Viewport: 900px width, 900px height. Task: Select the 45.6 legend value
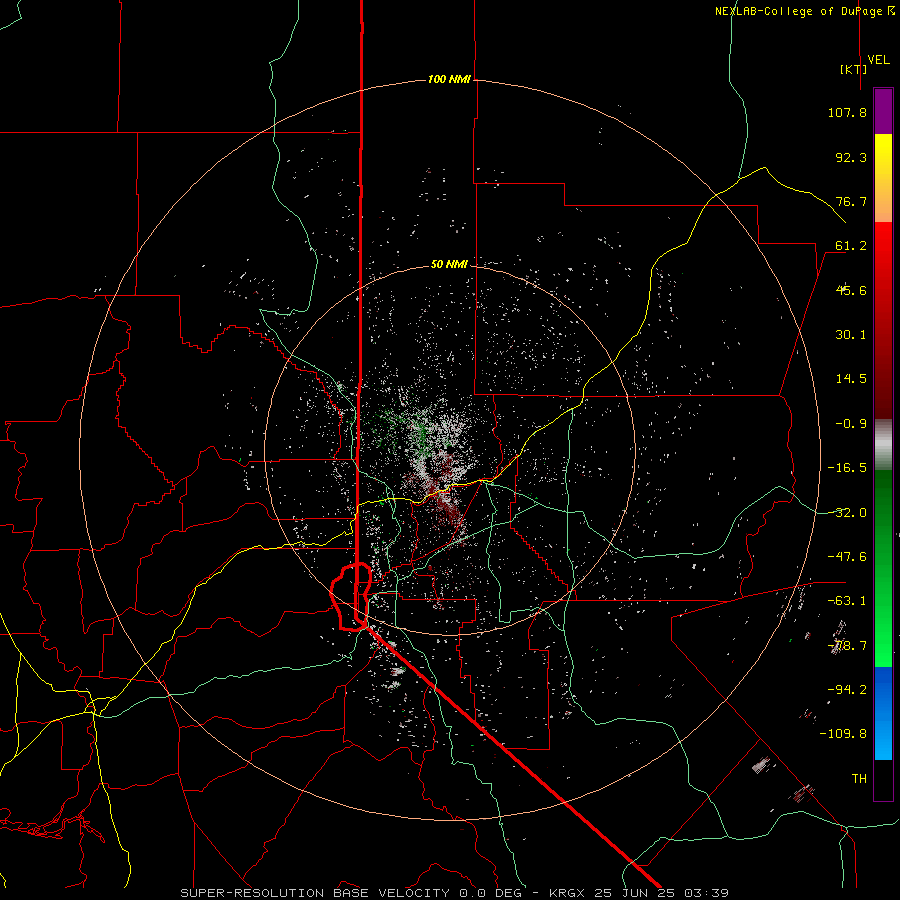pos(851,290)
